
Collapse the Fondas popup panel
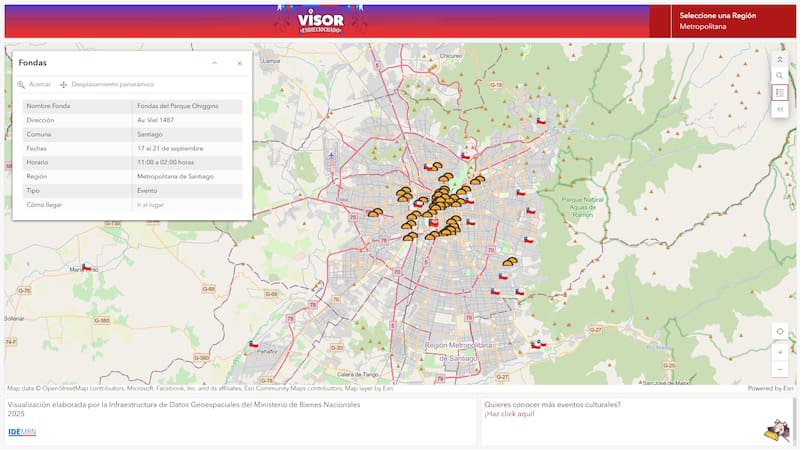tap(215, 63)
